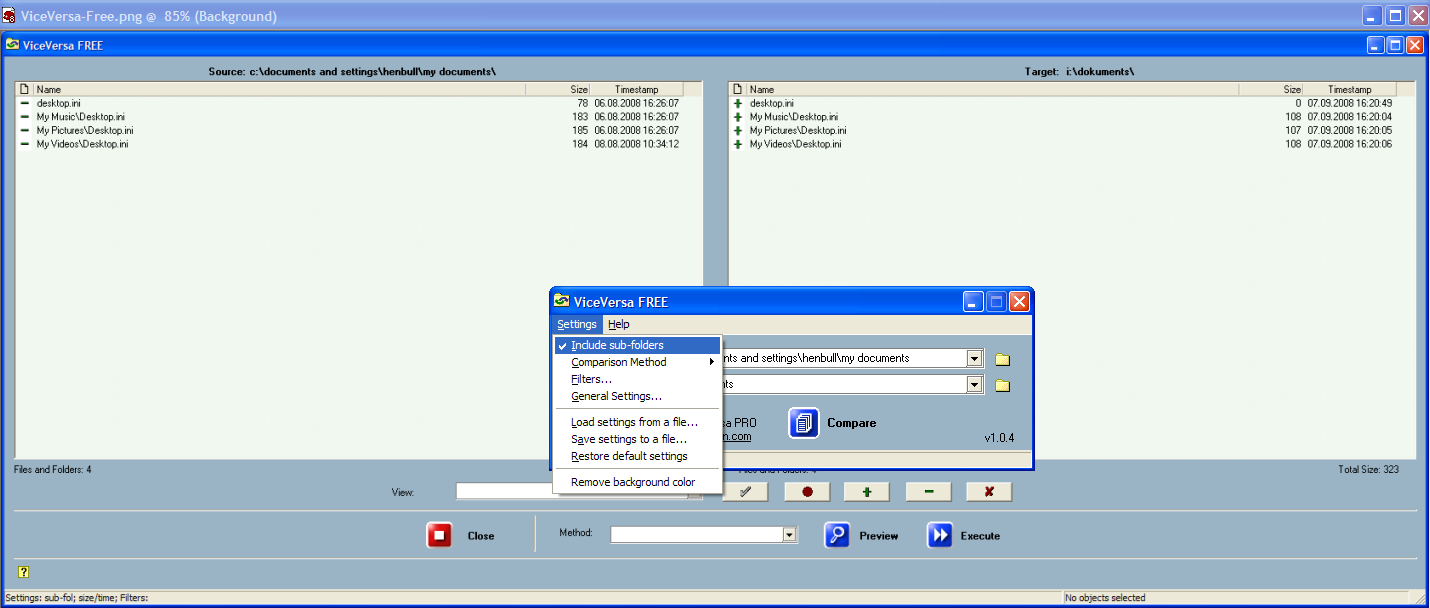Click the Execute fast-forward icon
Screen dimensions: 1430x608
(940, 535)
